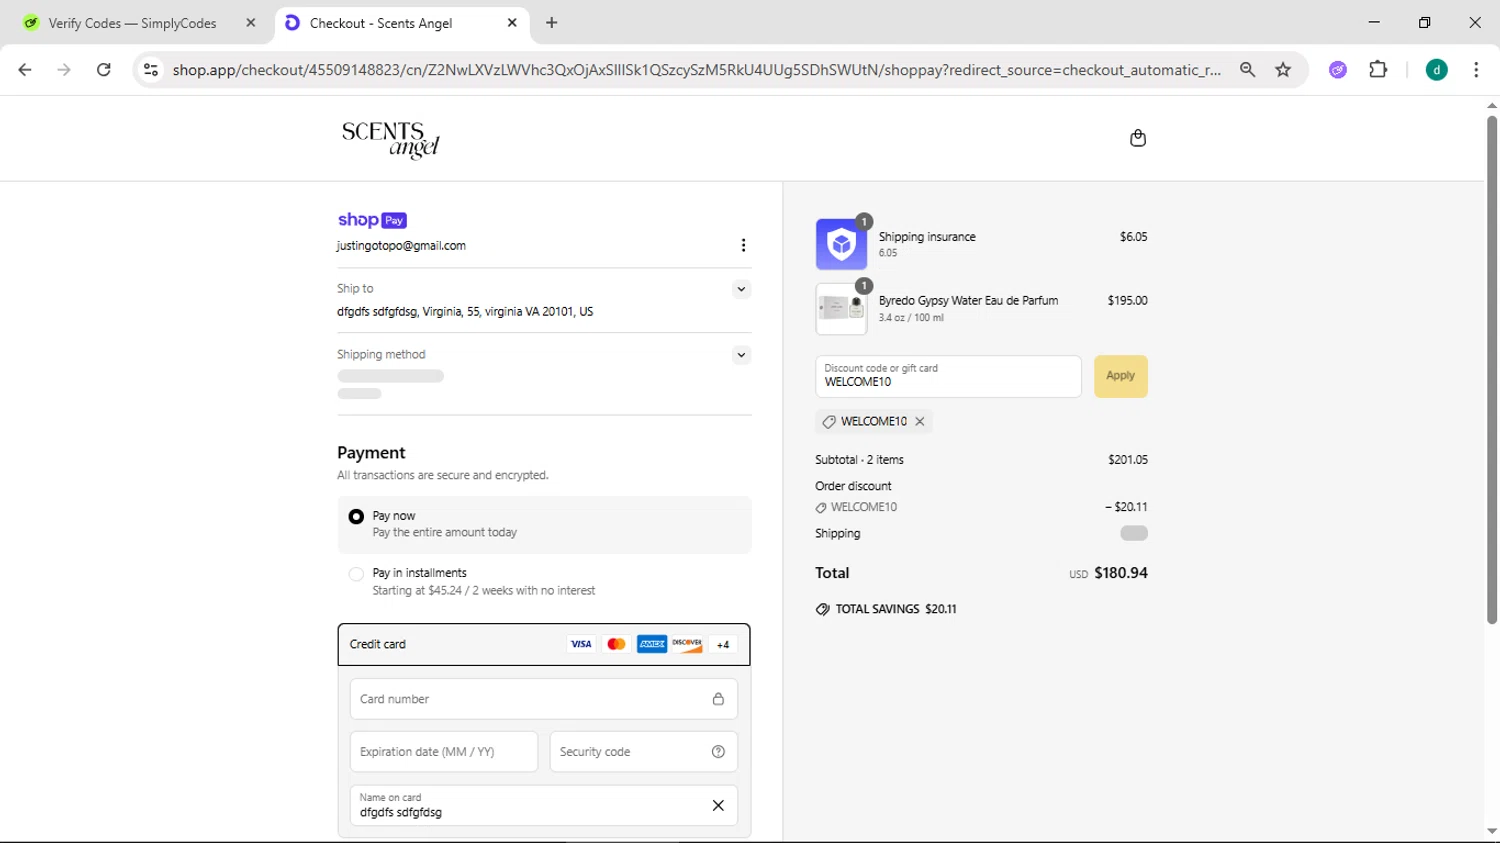The height and width of the screenshot is (843, 1500).
Task: Click the security code help question icon
Action: tap(718, 752)
